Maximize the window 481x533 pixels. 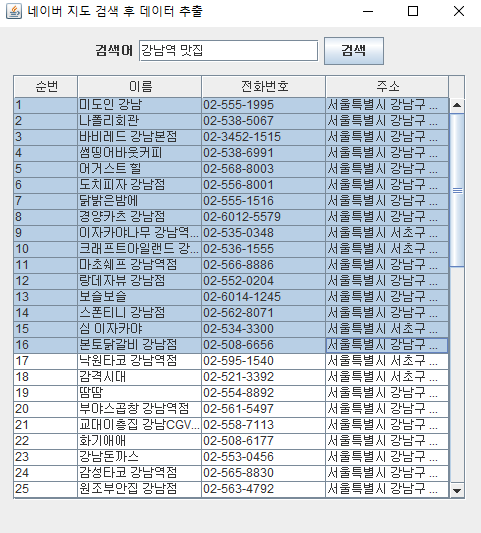point(413,11)
